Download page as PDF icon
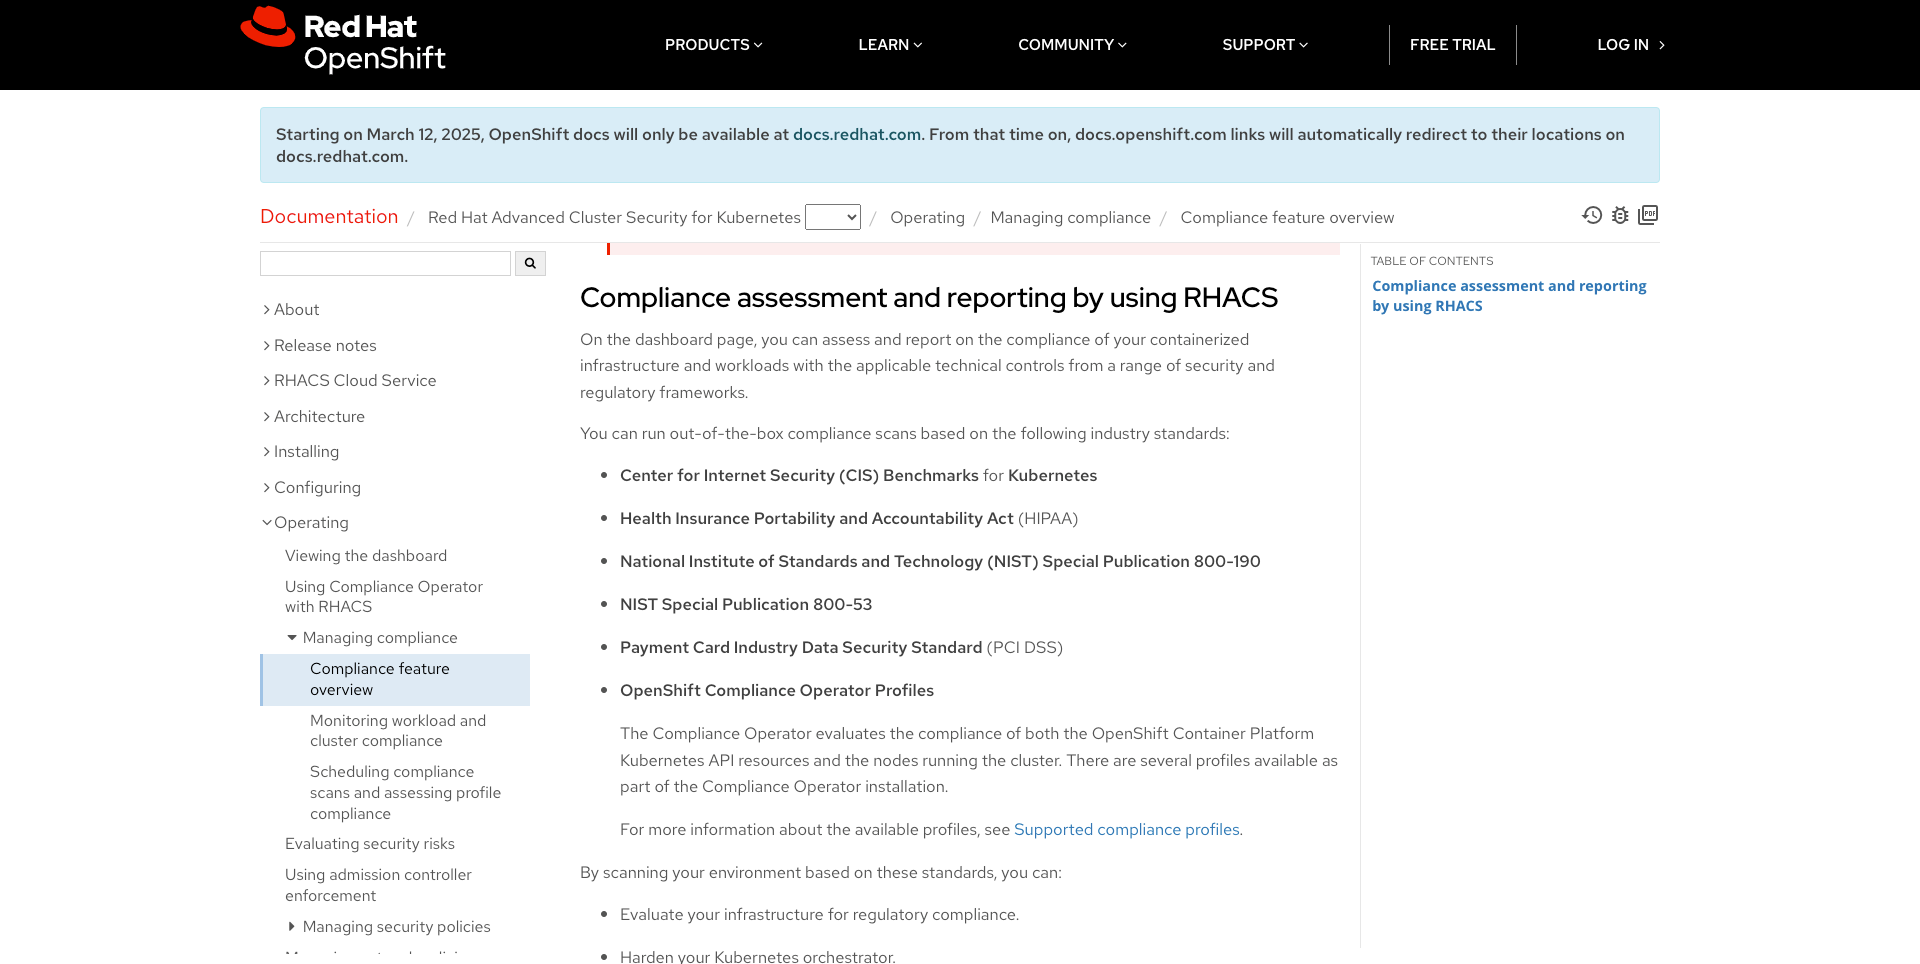The height and width of the screenshot is (964, 1920). coord(1648,215)
